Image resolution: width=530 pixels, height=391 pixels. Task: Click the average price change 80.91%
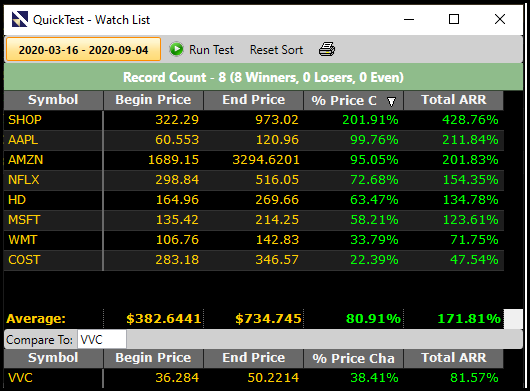[x=373, y=319]
